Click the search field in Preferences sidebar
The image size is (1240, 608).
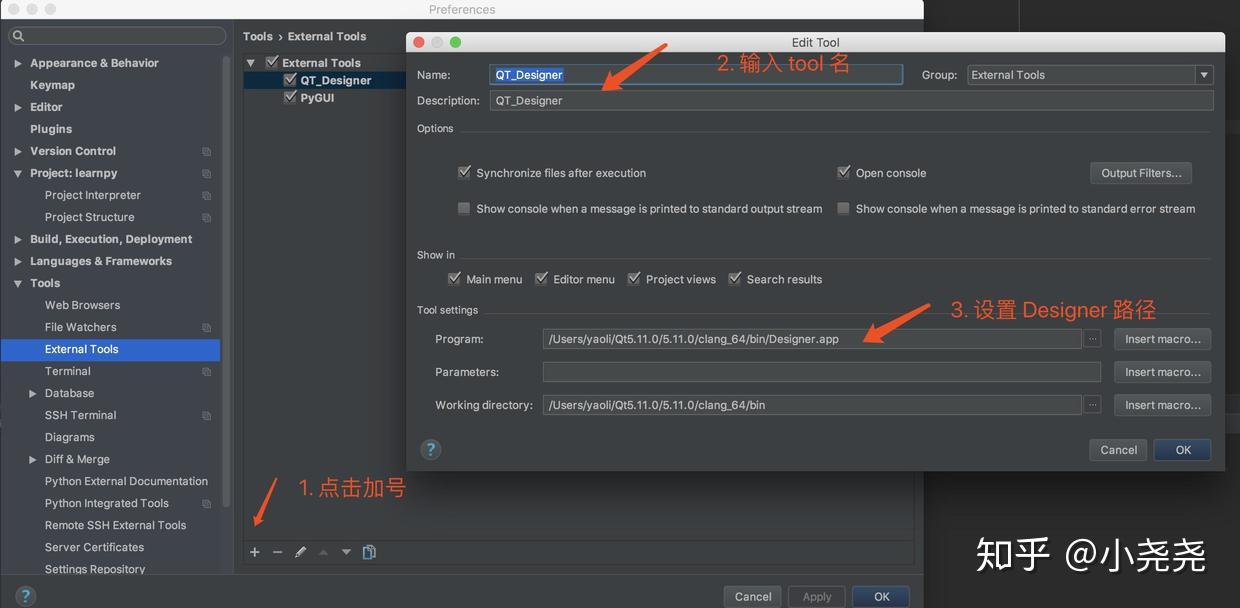pos(116,35)
